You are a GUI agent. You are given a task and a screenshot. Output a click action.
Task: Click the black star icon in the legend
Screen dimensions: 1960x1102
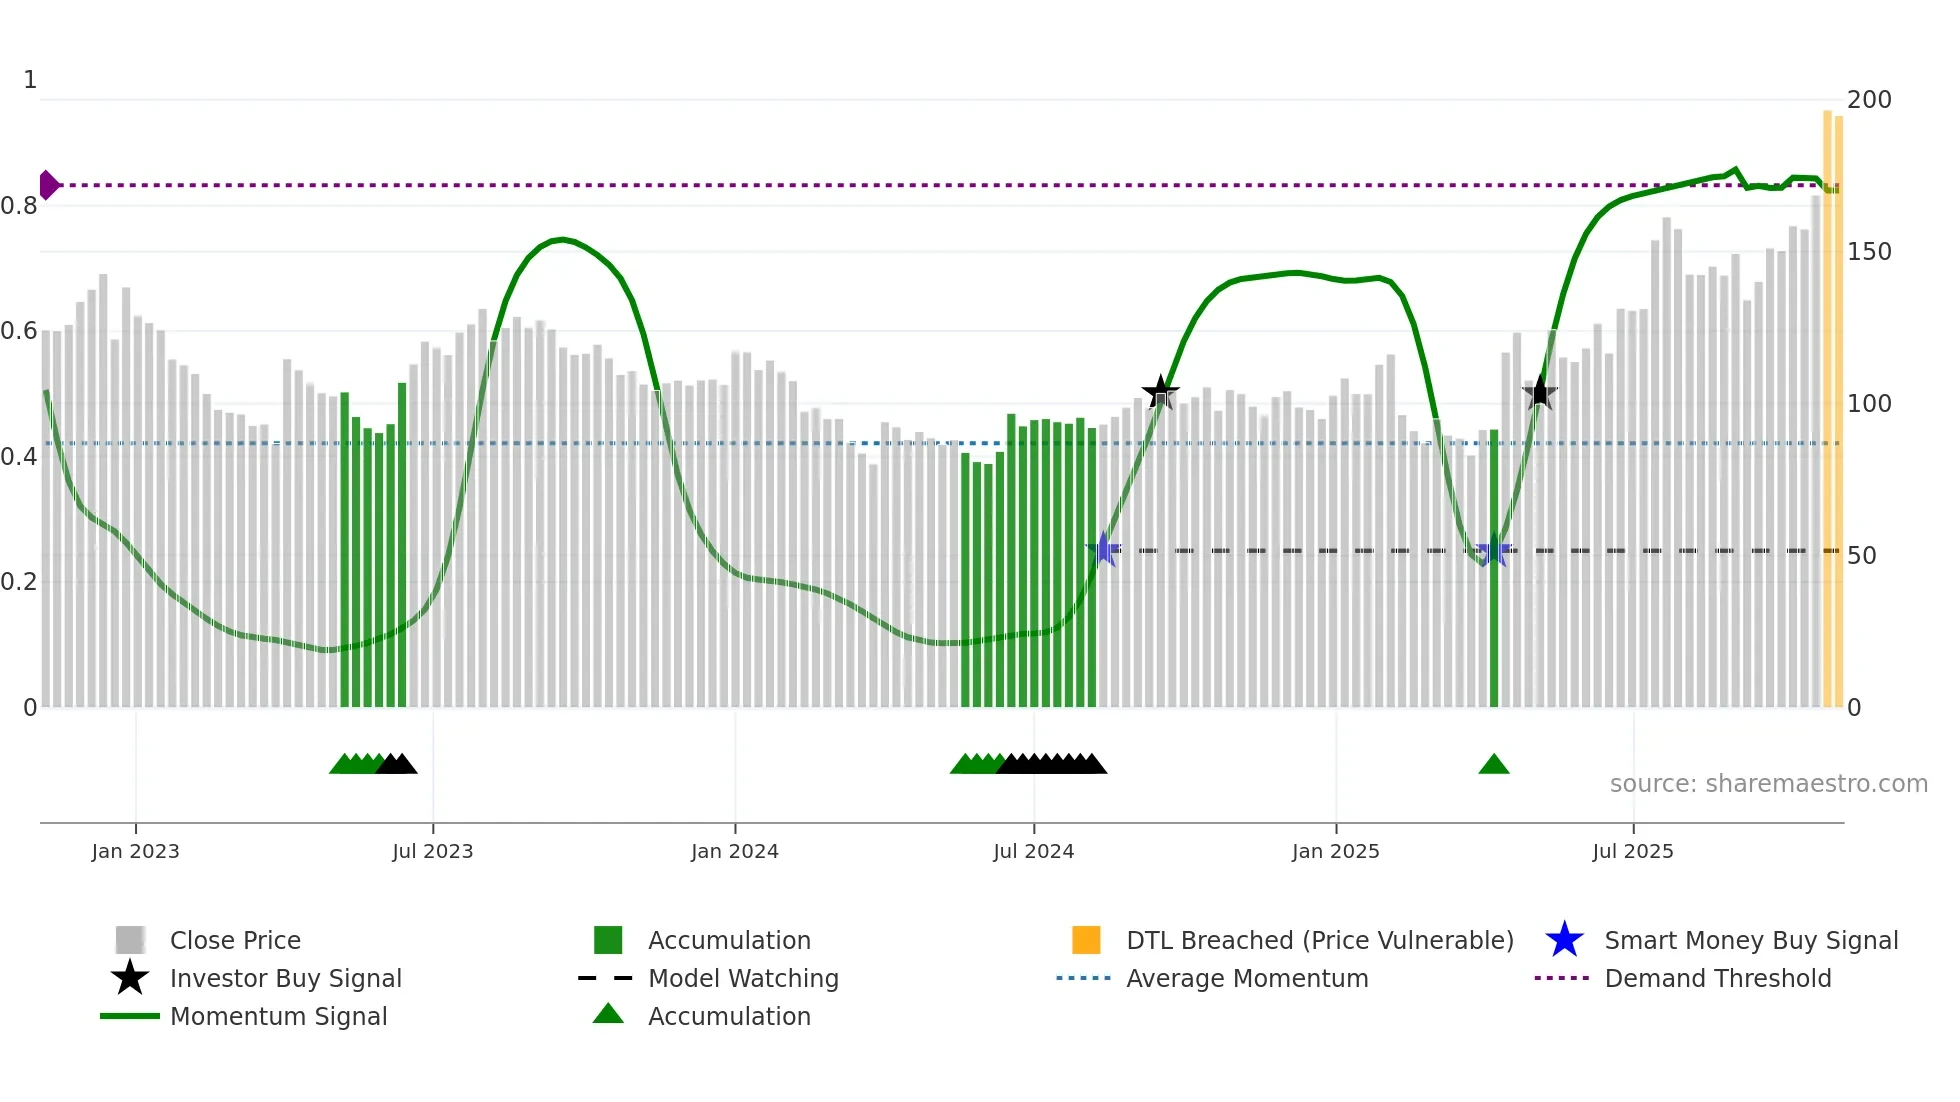[x=130, y=978]
